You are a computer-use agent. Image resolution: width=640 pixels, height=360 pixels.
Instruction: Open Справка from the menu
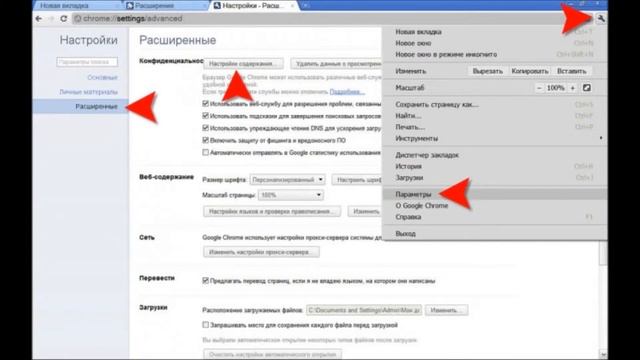coord(494,217)
